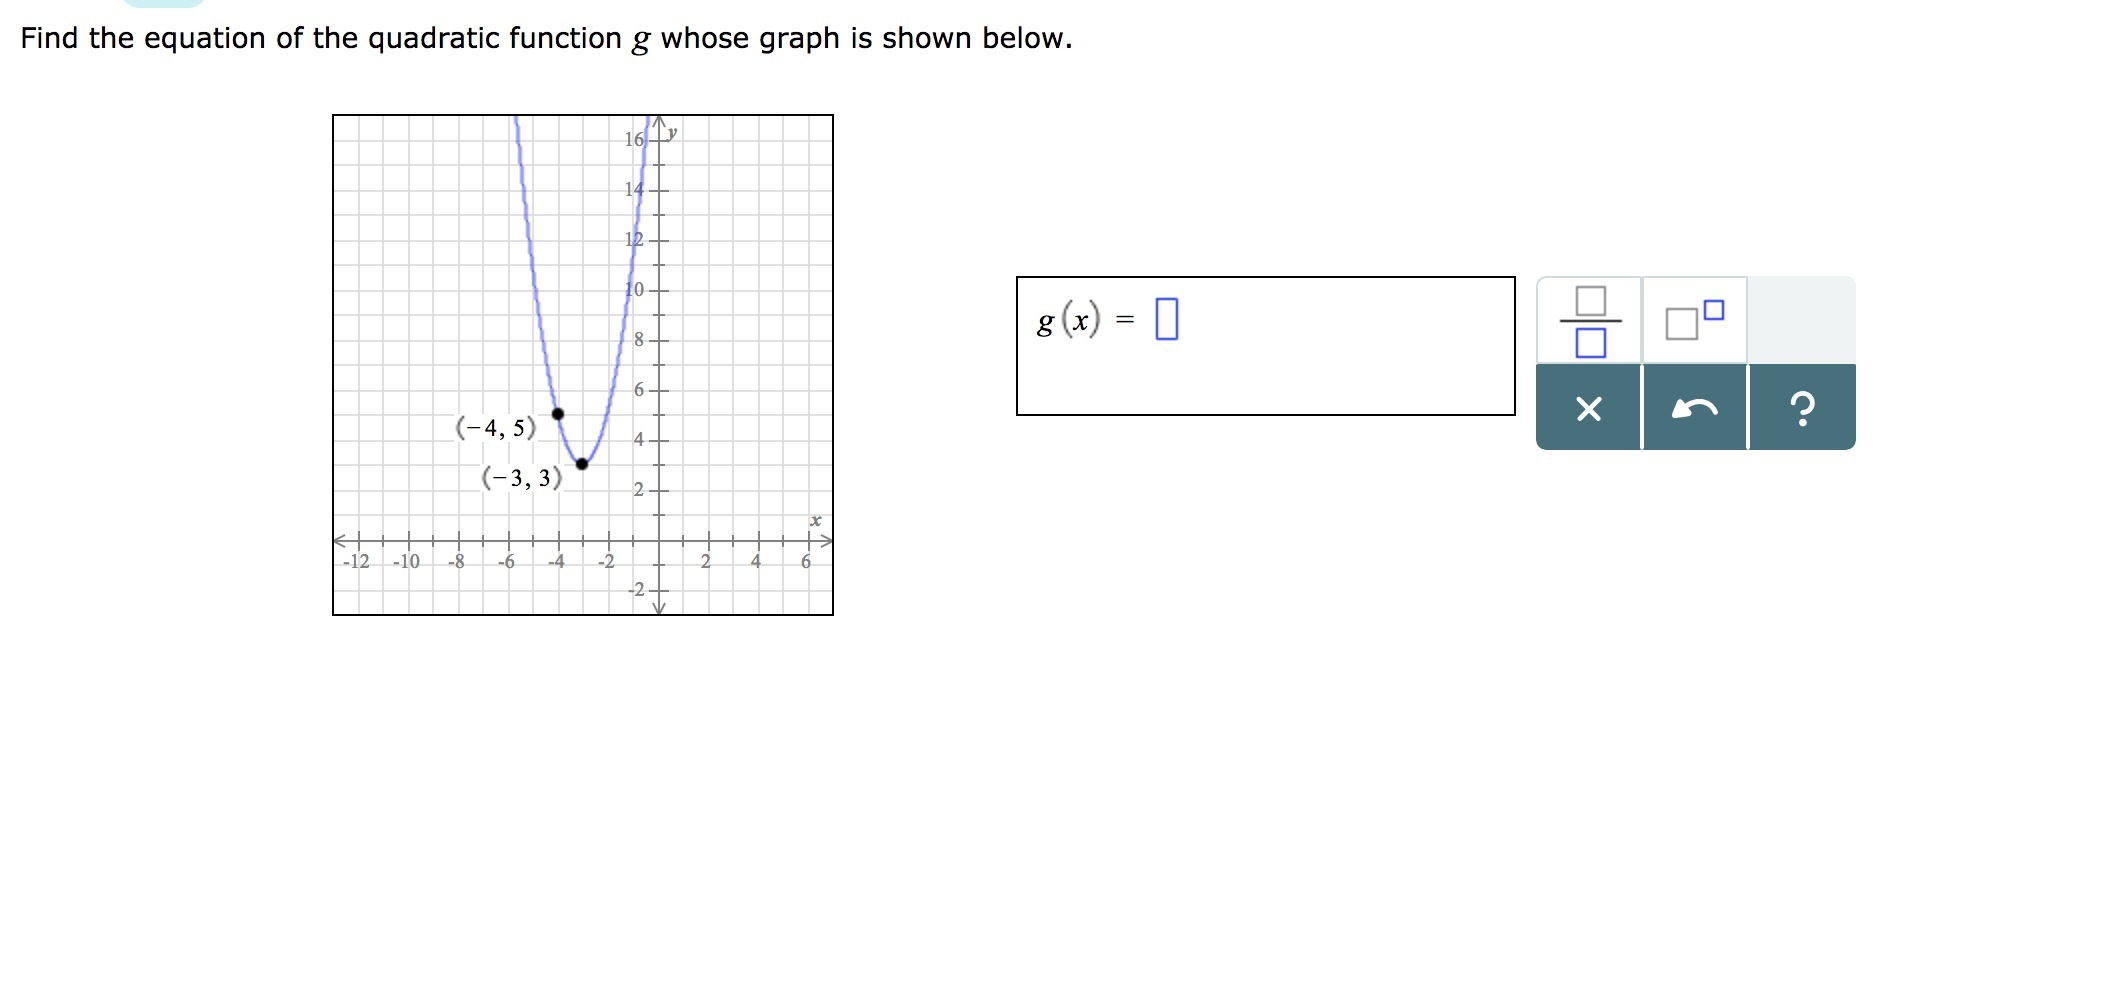
Task: Click the 16 tick label on y-axis
Action: pyautogui.click(x=634, y=140)
